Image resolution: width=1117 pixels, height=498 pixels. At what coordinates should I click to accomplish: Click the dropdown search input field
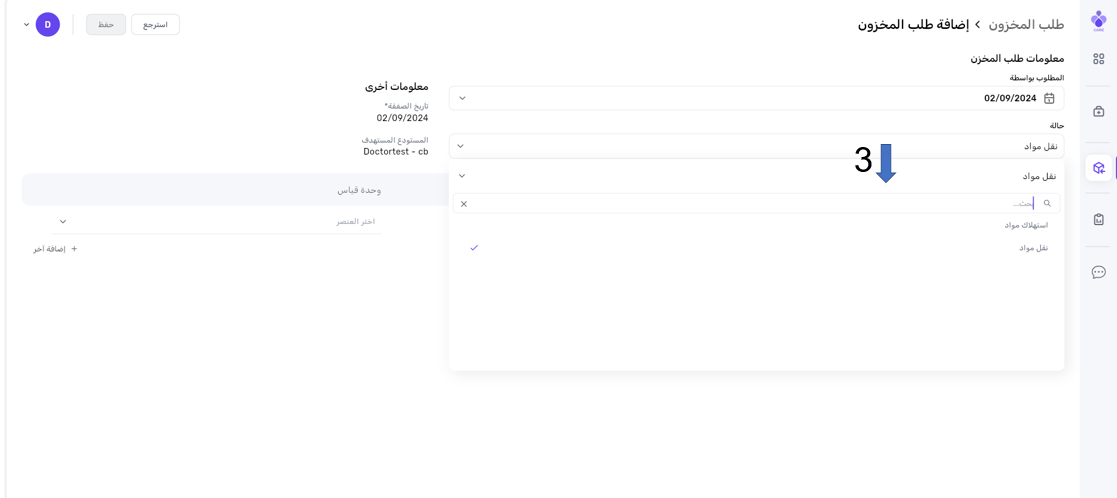pyautogui.click(x=750, y=204)
